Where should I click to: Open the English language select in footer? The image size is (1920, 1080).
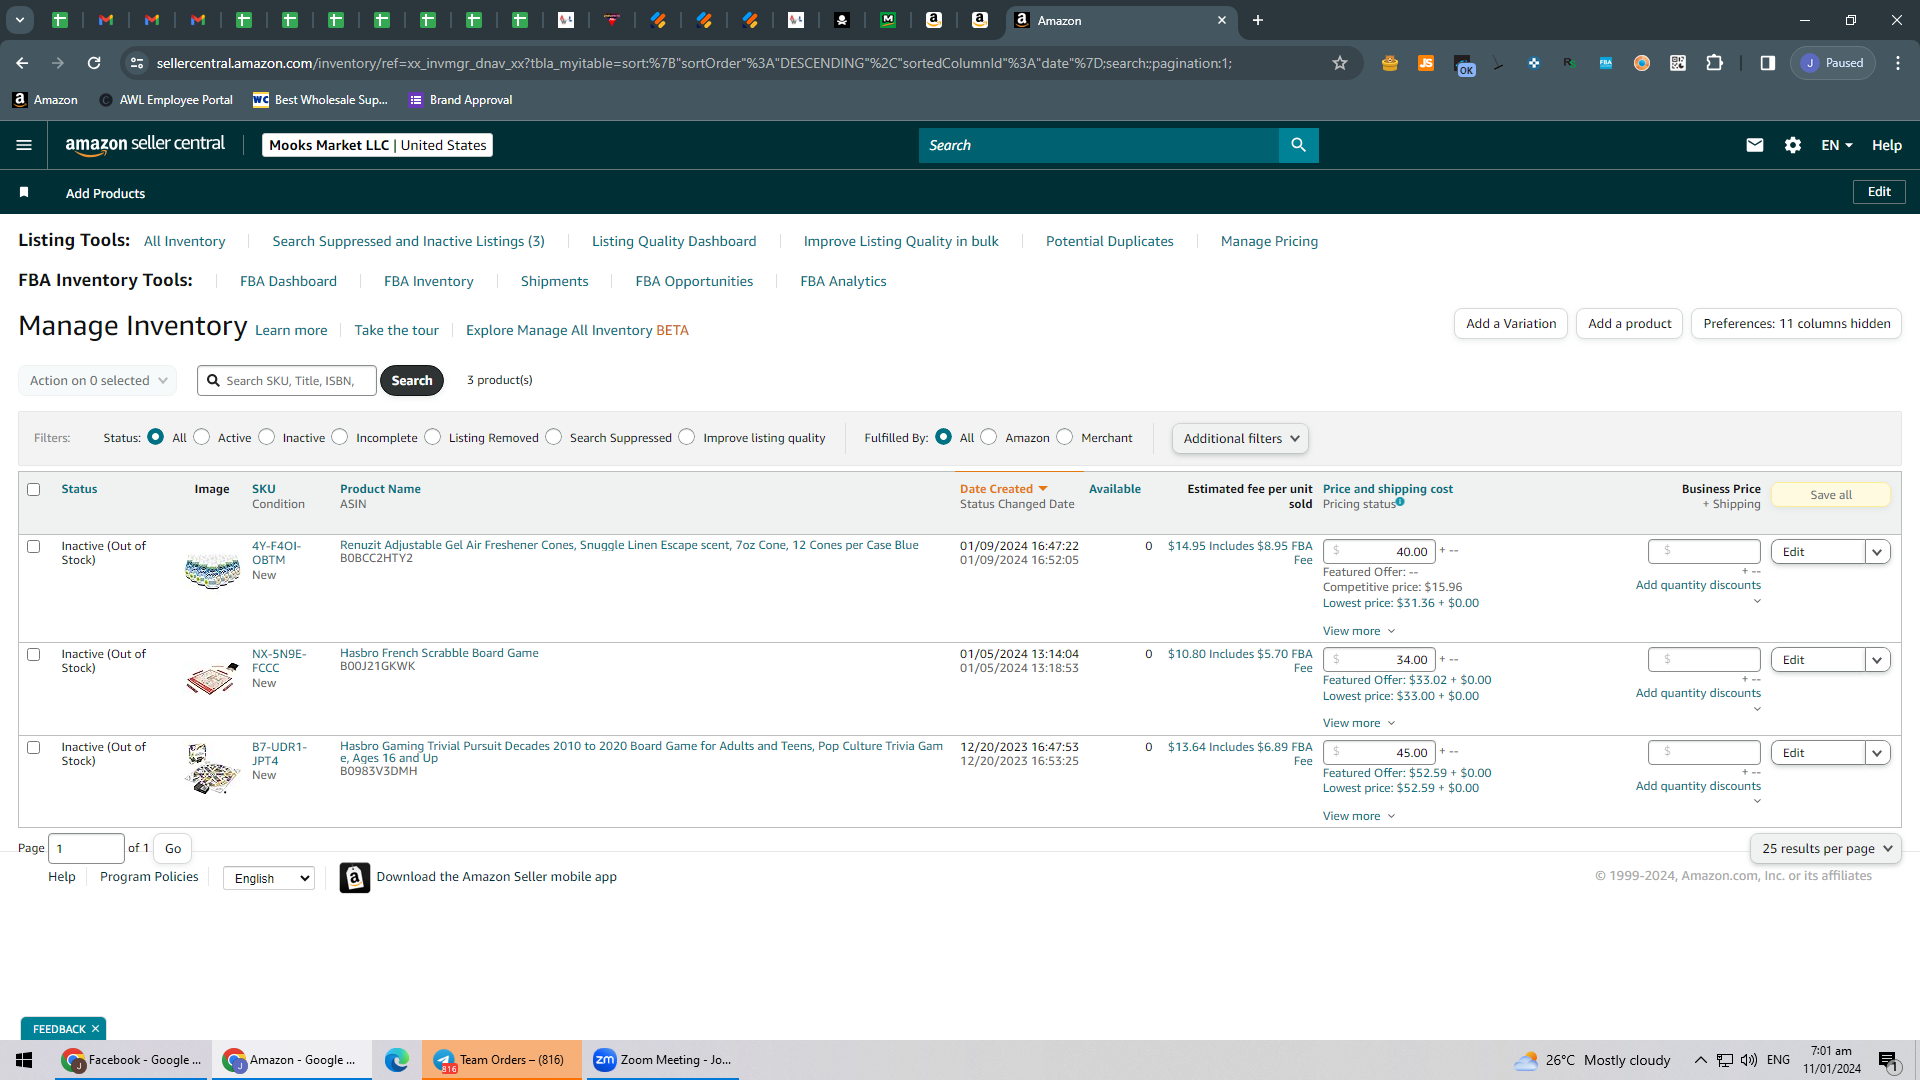point(269,878)
